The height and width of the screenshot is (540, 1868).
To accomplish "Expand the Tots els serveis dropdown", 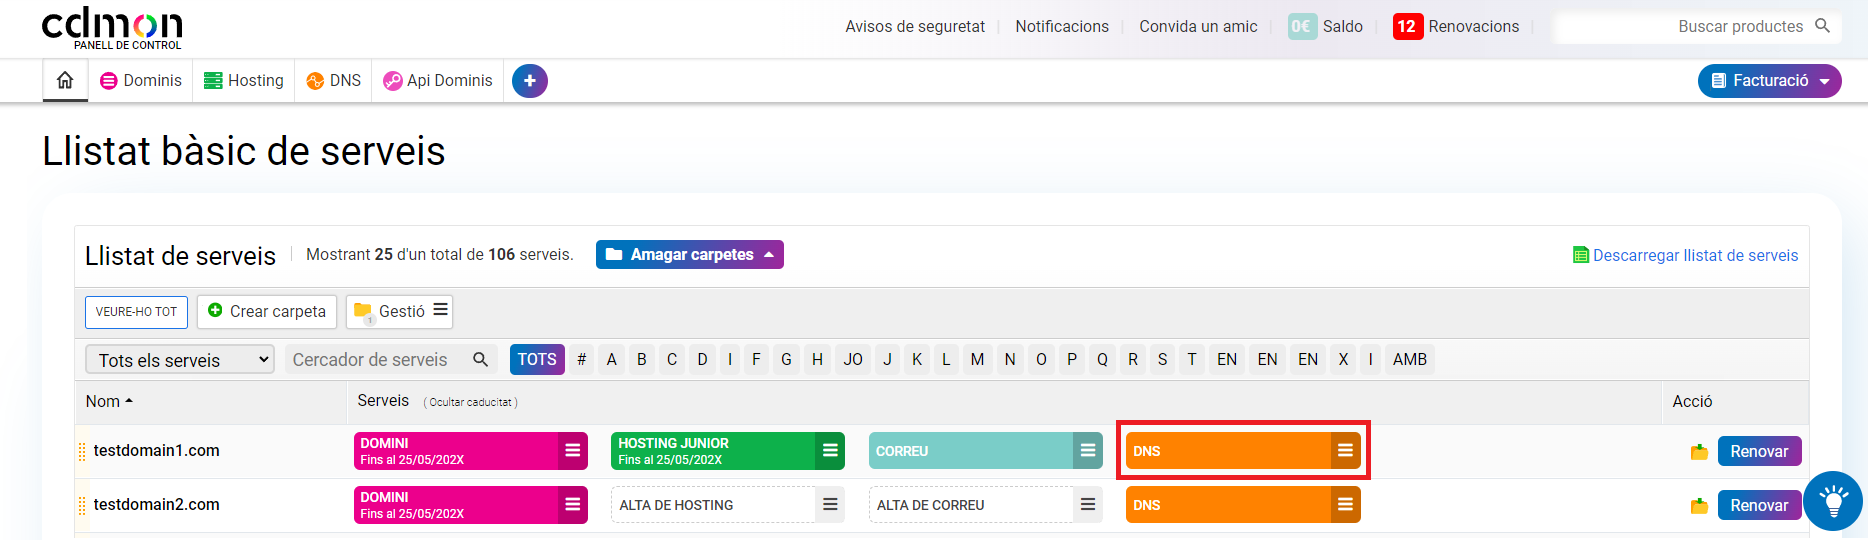I will (x=179, y=360).
